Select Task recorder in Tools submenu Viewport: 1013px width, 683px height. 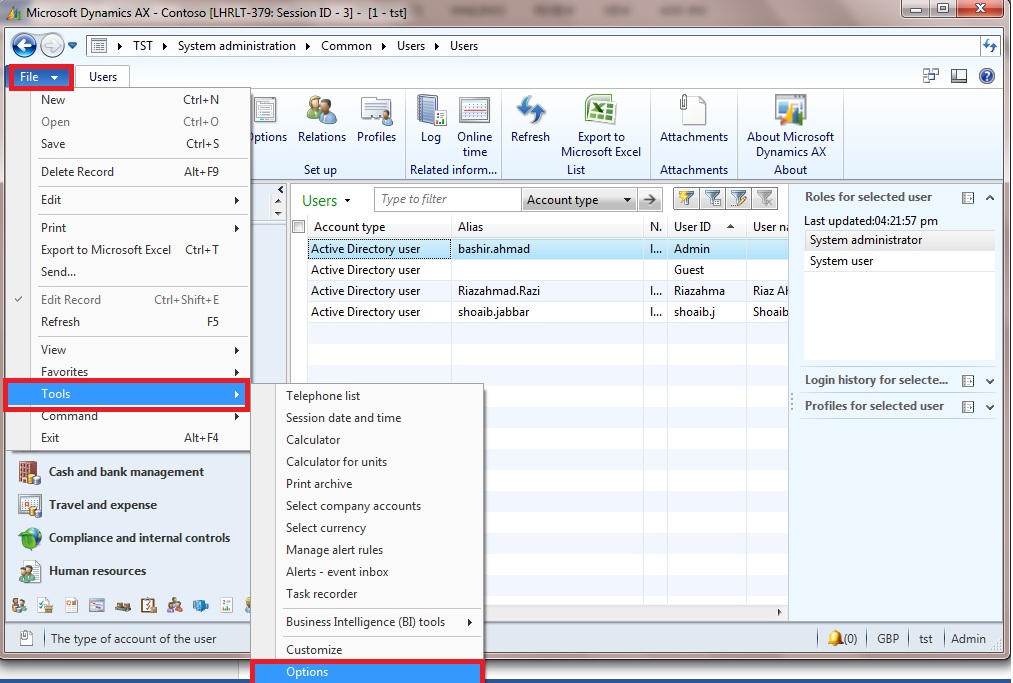322,593
